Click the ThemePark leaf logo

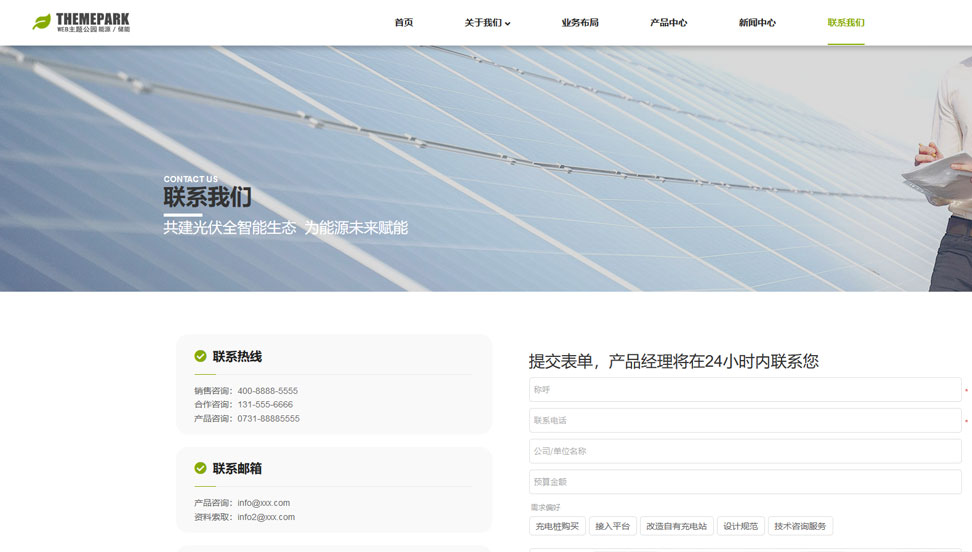pos(42,22)
